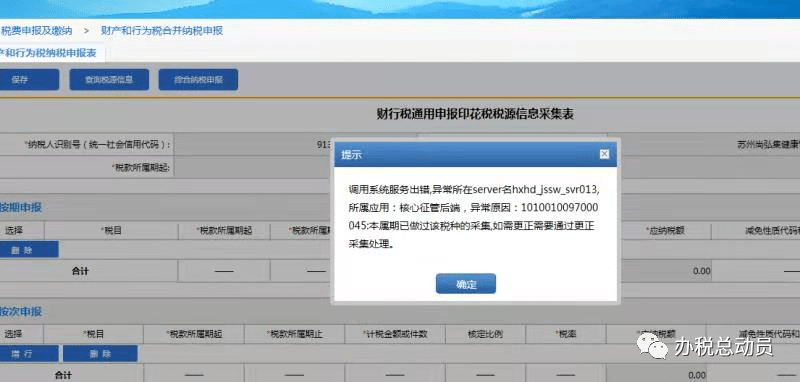Click the 保存 button

tap(28, 80)
